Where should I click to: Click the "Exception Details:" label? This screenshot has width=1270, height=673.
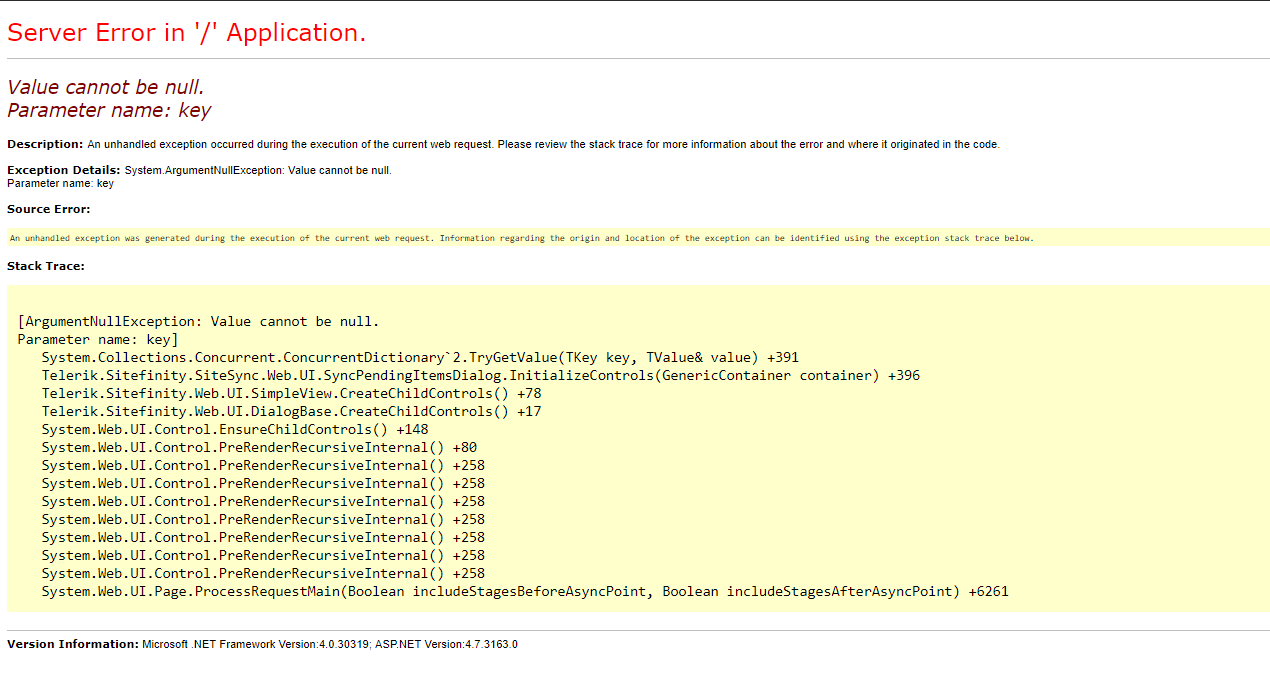64,170
